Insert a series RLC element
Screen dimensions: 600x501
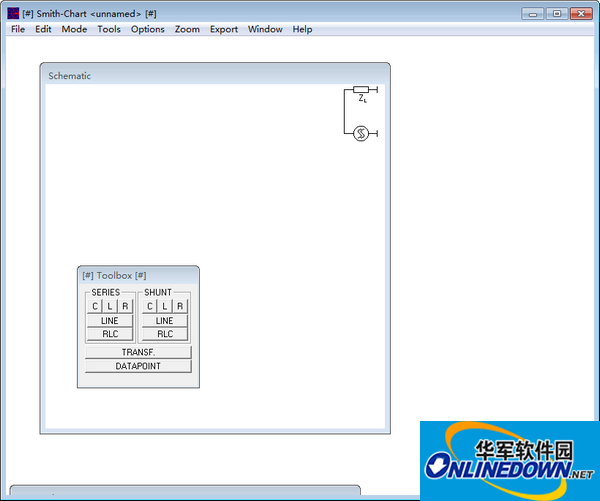click(110, 334)
